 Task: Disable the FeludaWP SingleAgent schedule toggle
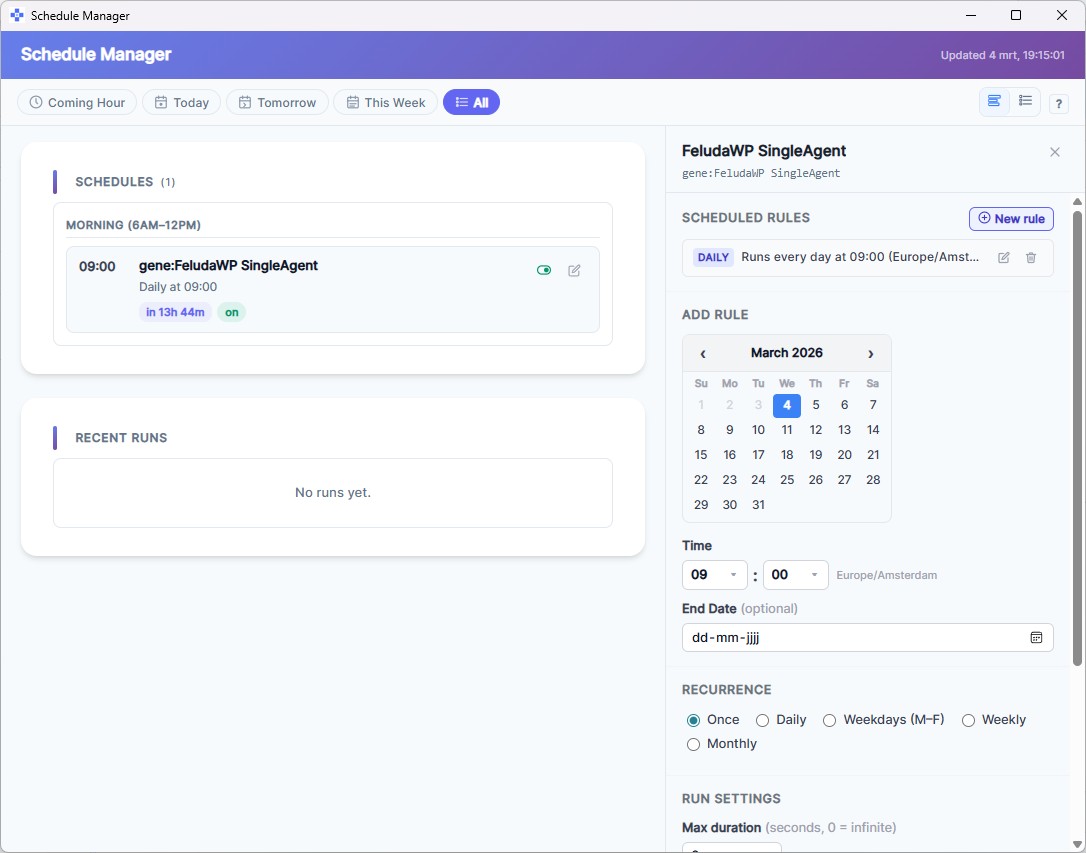544,270
